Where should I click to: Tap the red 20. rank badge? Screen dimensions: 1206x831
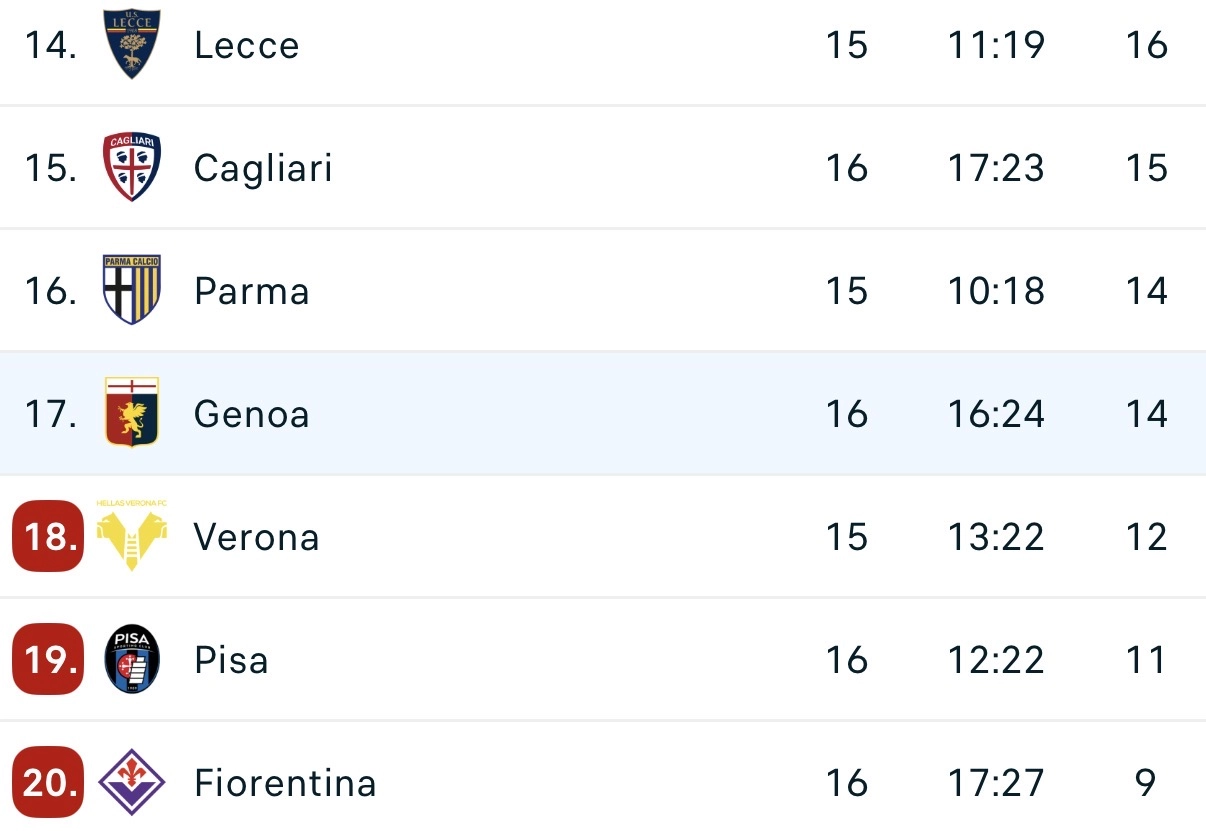pyautogui.click(x=48, y=782)
